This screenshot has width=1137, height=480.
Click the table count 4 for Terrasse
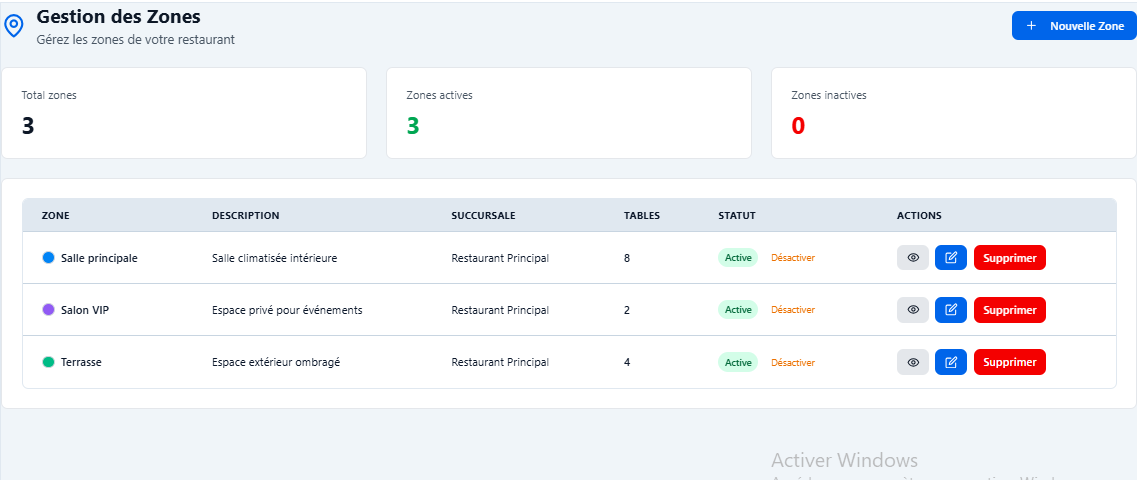[627, 362]
